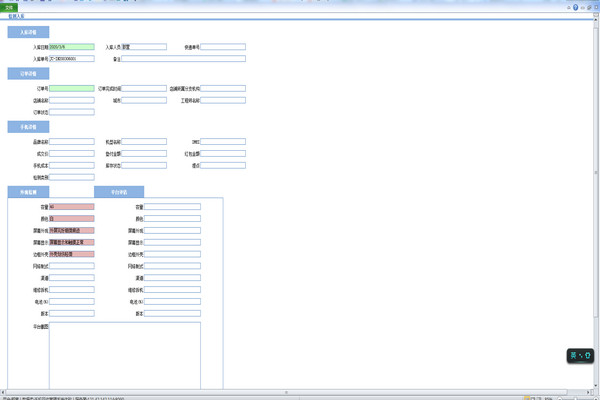Click the horizontal scrollbar at the bottom
Screen dimensions: 600x400
point(286,392)
